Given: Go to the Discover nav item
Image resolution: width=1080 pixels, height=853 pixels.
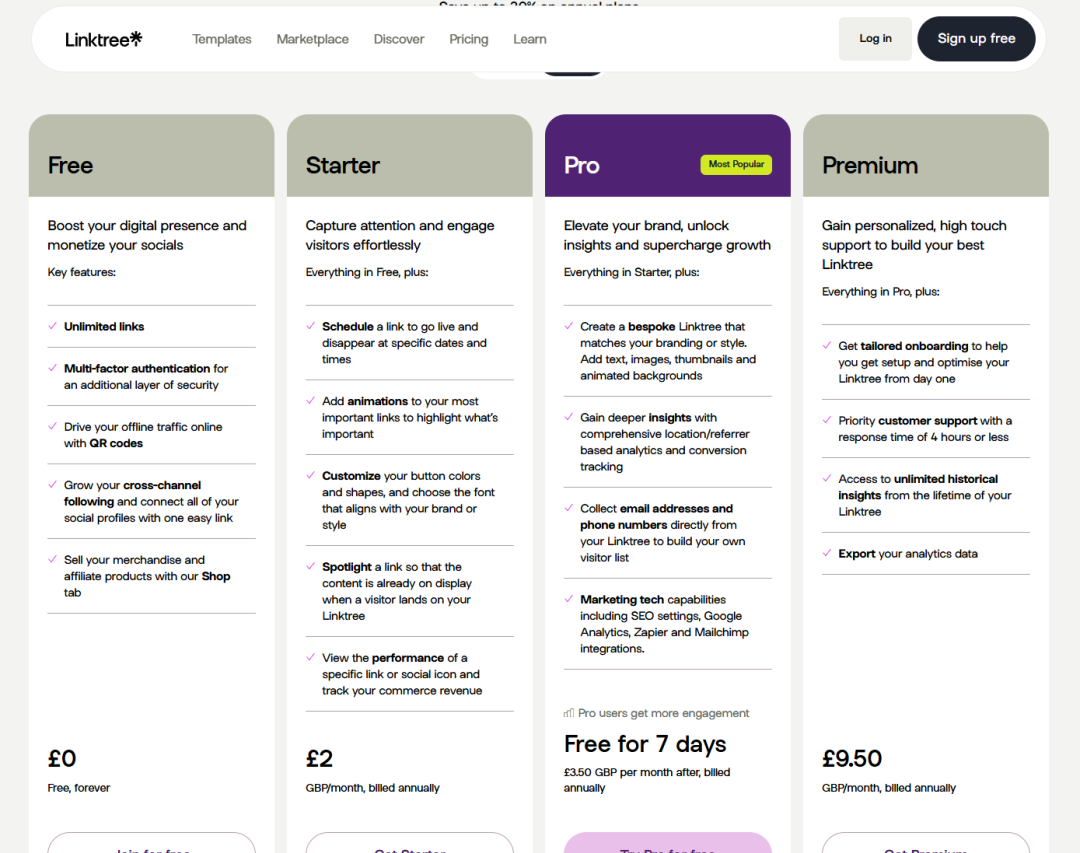Looking at the screenshot, I should pyautogui.click(x=399, y=39).
